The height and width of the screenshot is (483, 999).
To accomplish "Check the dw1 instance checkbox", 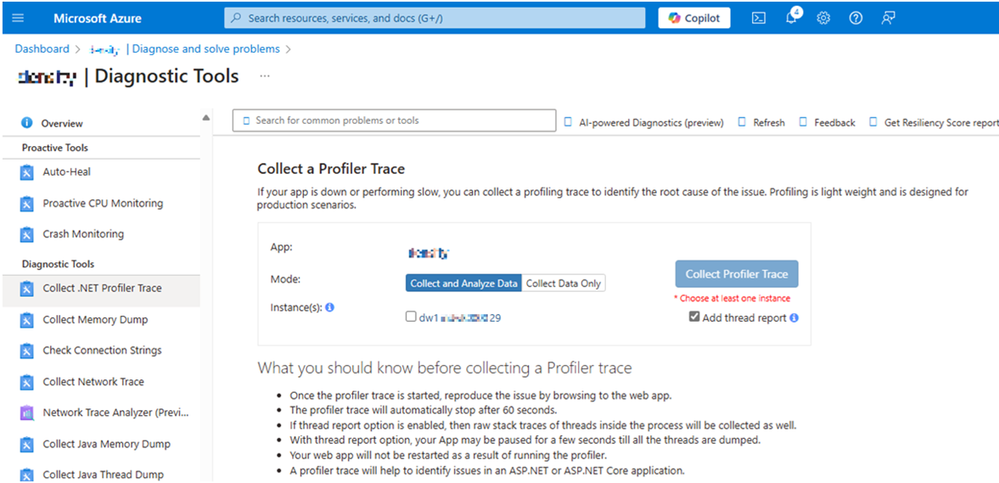I will point(411,317).
